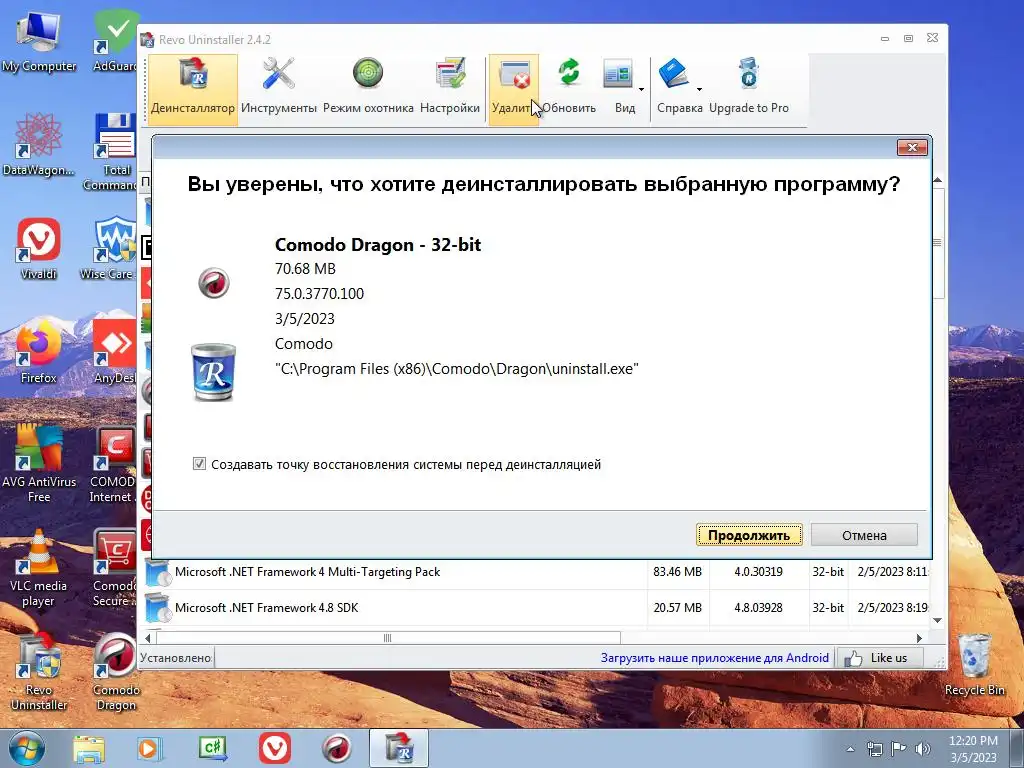Click the Revo recycle bin icon in dialog

pyautogui.click(x=213, y=372)
